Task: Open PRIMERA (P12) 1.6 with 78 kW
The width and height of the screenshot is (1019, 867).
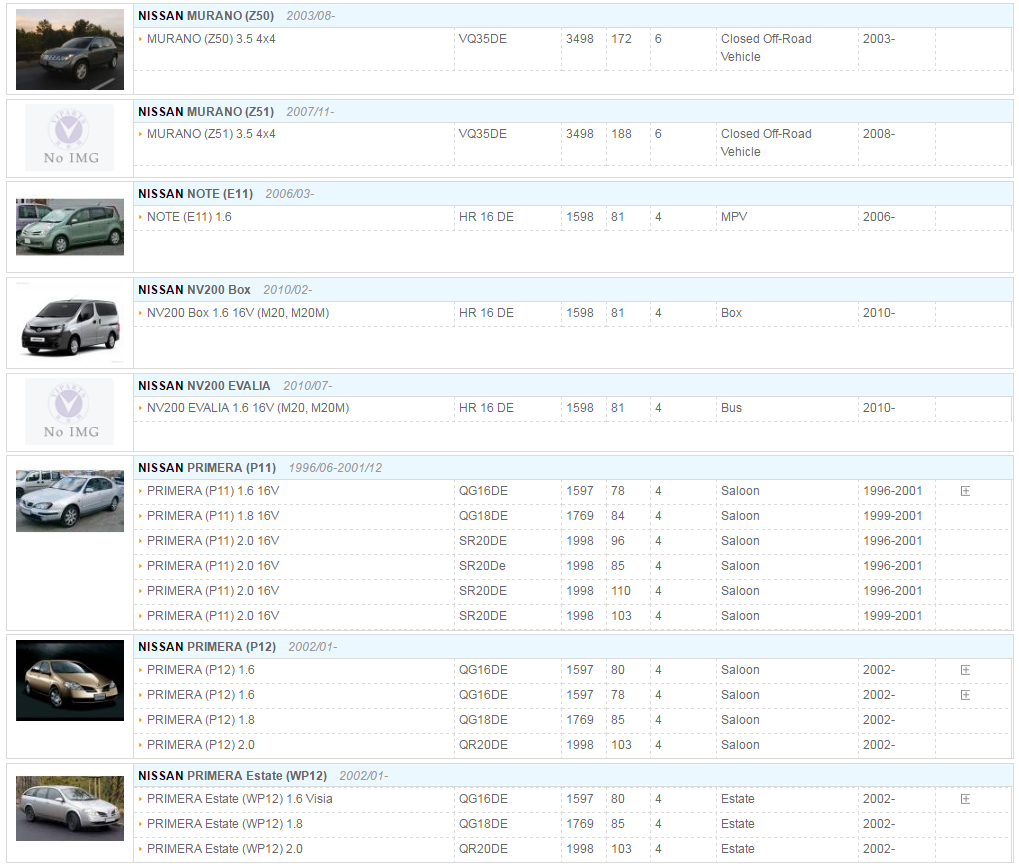Action: pos(201,695)
